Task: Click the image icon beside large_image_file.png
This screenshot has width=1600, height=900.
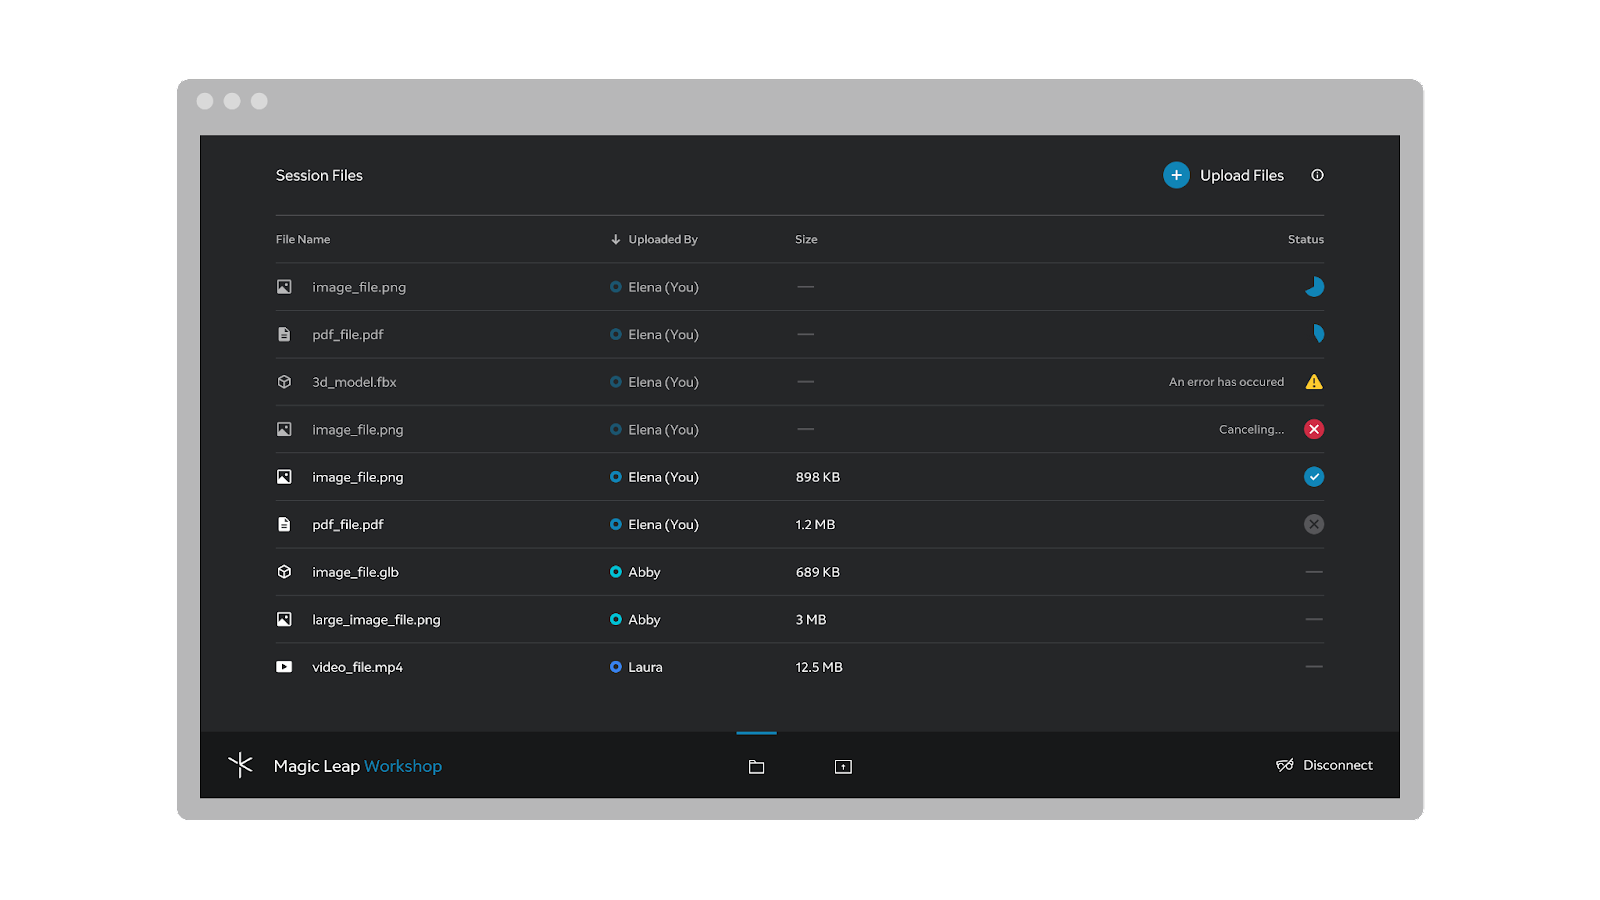Action: tap(283, 619)
